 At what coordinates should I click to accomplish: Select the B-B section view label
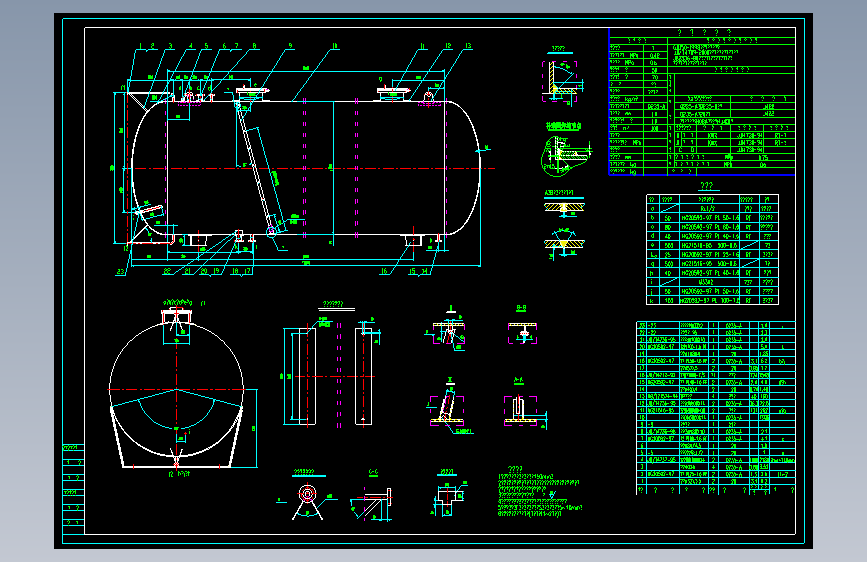(521, 308)
